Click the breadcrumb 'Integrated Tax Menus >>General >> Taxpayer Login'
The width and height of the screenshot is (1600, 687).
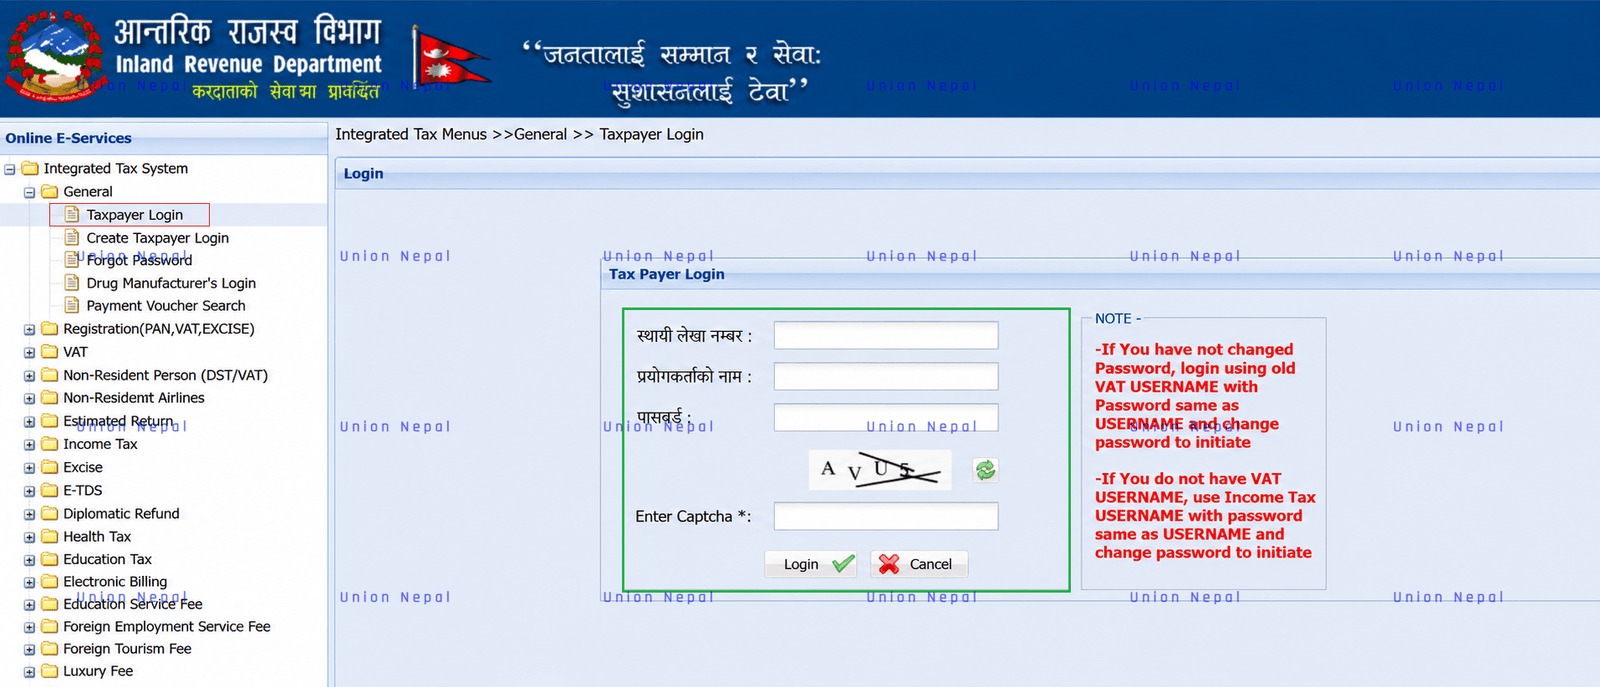tap(519, 134)
